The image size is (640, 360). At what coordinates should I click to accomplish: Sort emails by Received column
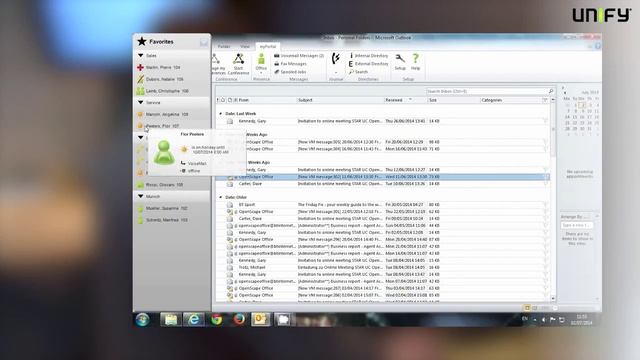click(405, 100)
